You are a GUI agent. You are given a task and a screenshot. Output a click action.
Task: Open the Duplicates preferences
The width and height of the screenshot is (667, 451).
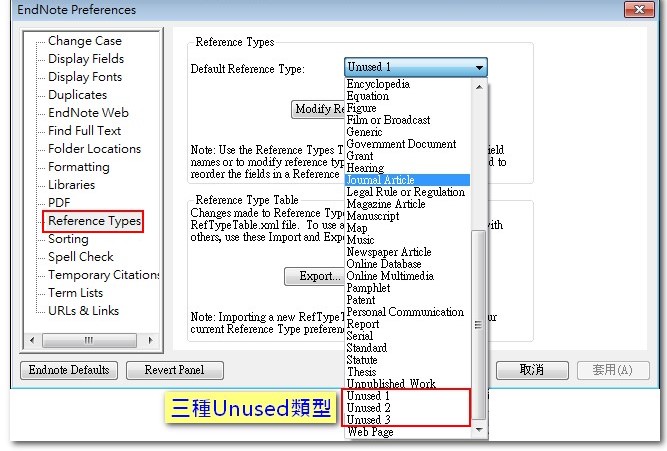pos(77,94)
